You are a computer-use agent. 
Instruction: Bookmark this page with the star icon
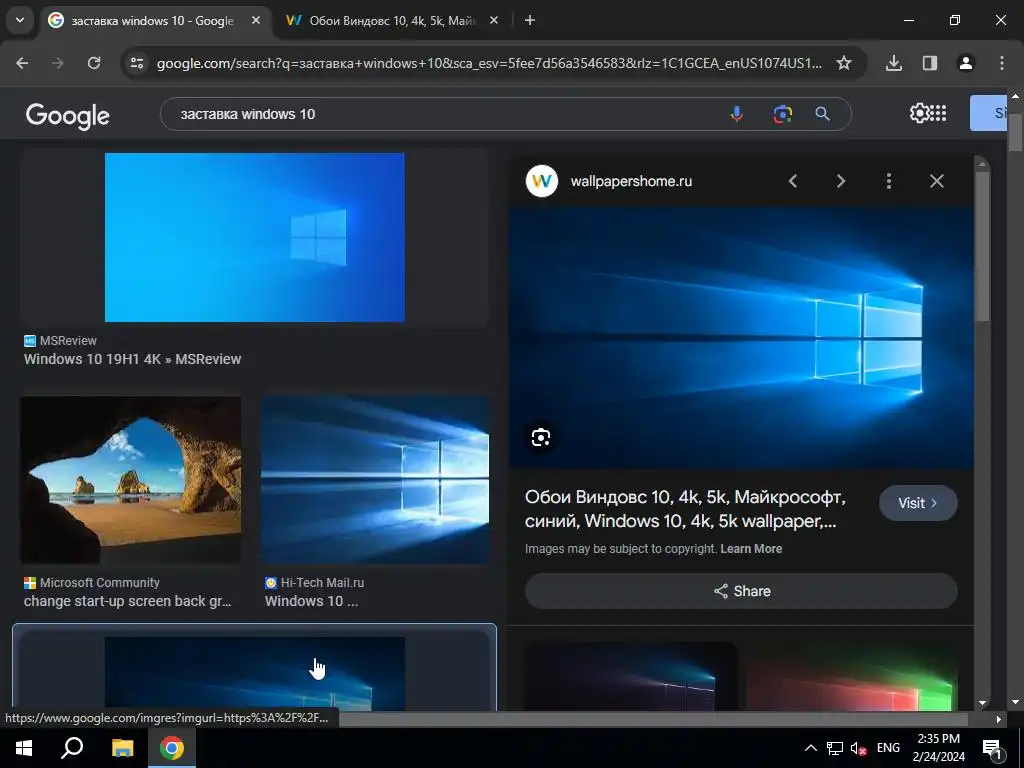click(x=844, y=63)
